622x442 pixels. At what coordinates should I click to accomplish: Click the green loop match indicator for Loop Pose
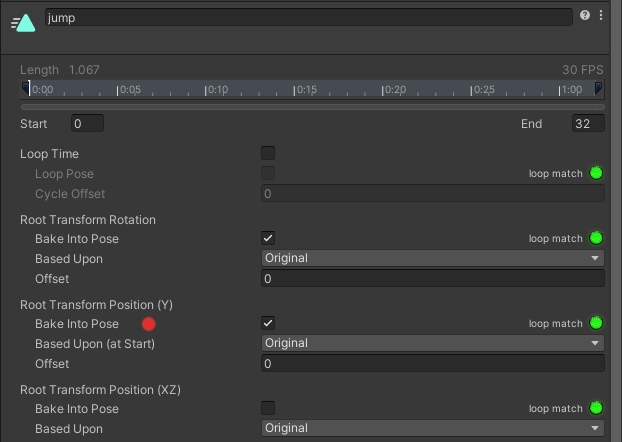[x=597, y=173]
